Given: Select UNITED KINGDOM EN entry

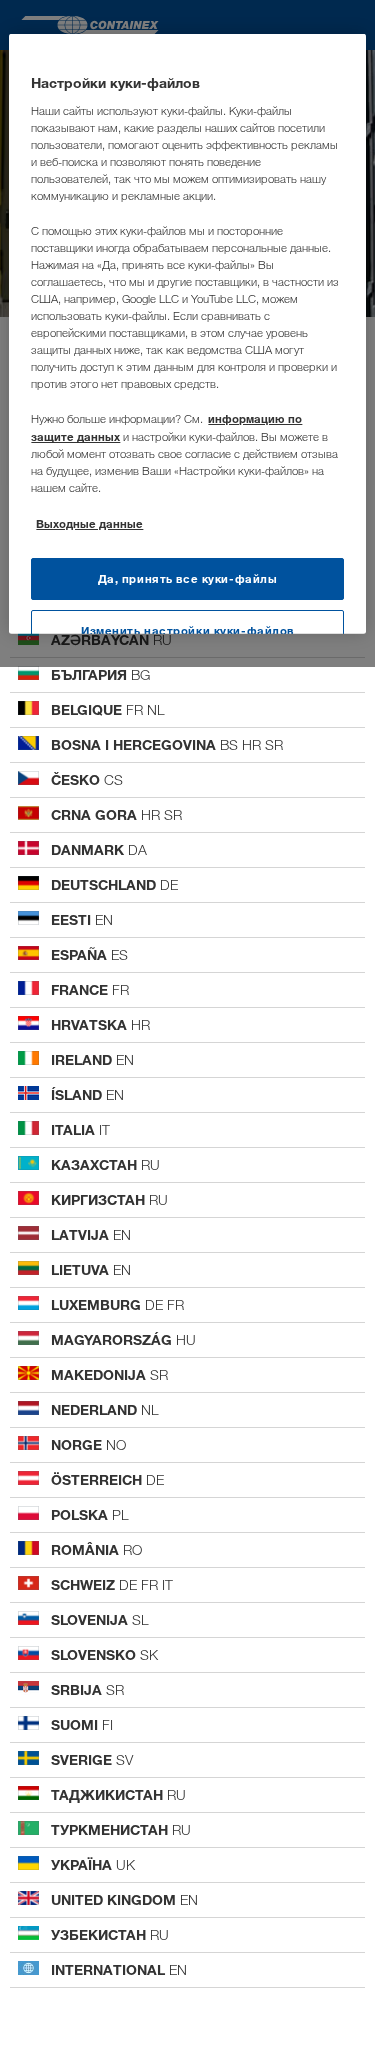Looking at the screenshot, I should point(187,1900).
